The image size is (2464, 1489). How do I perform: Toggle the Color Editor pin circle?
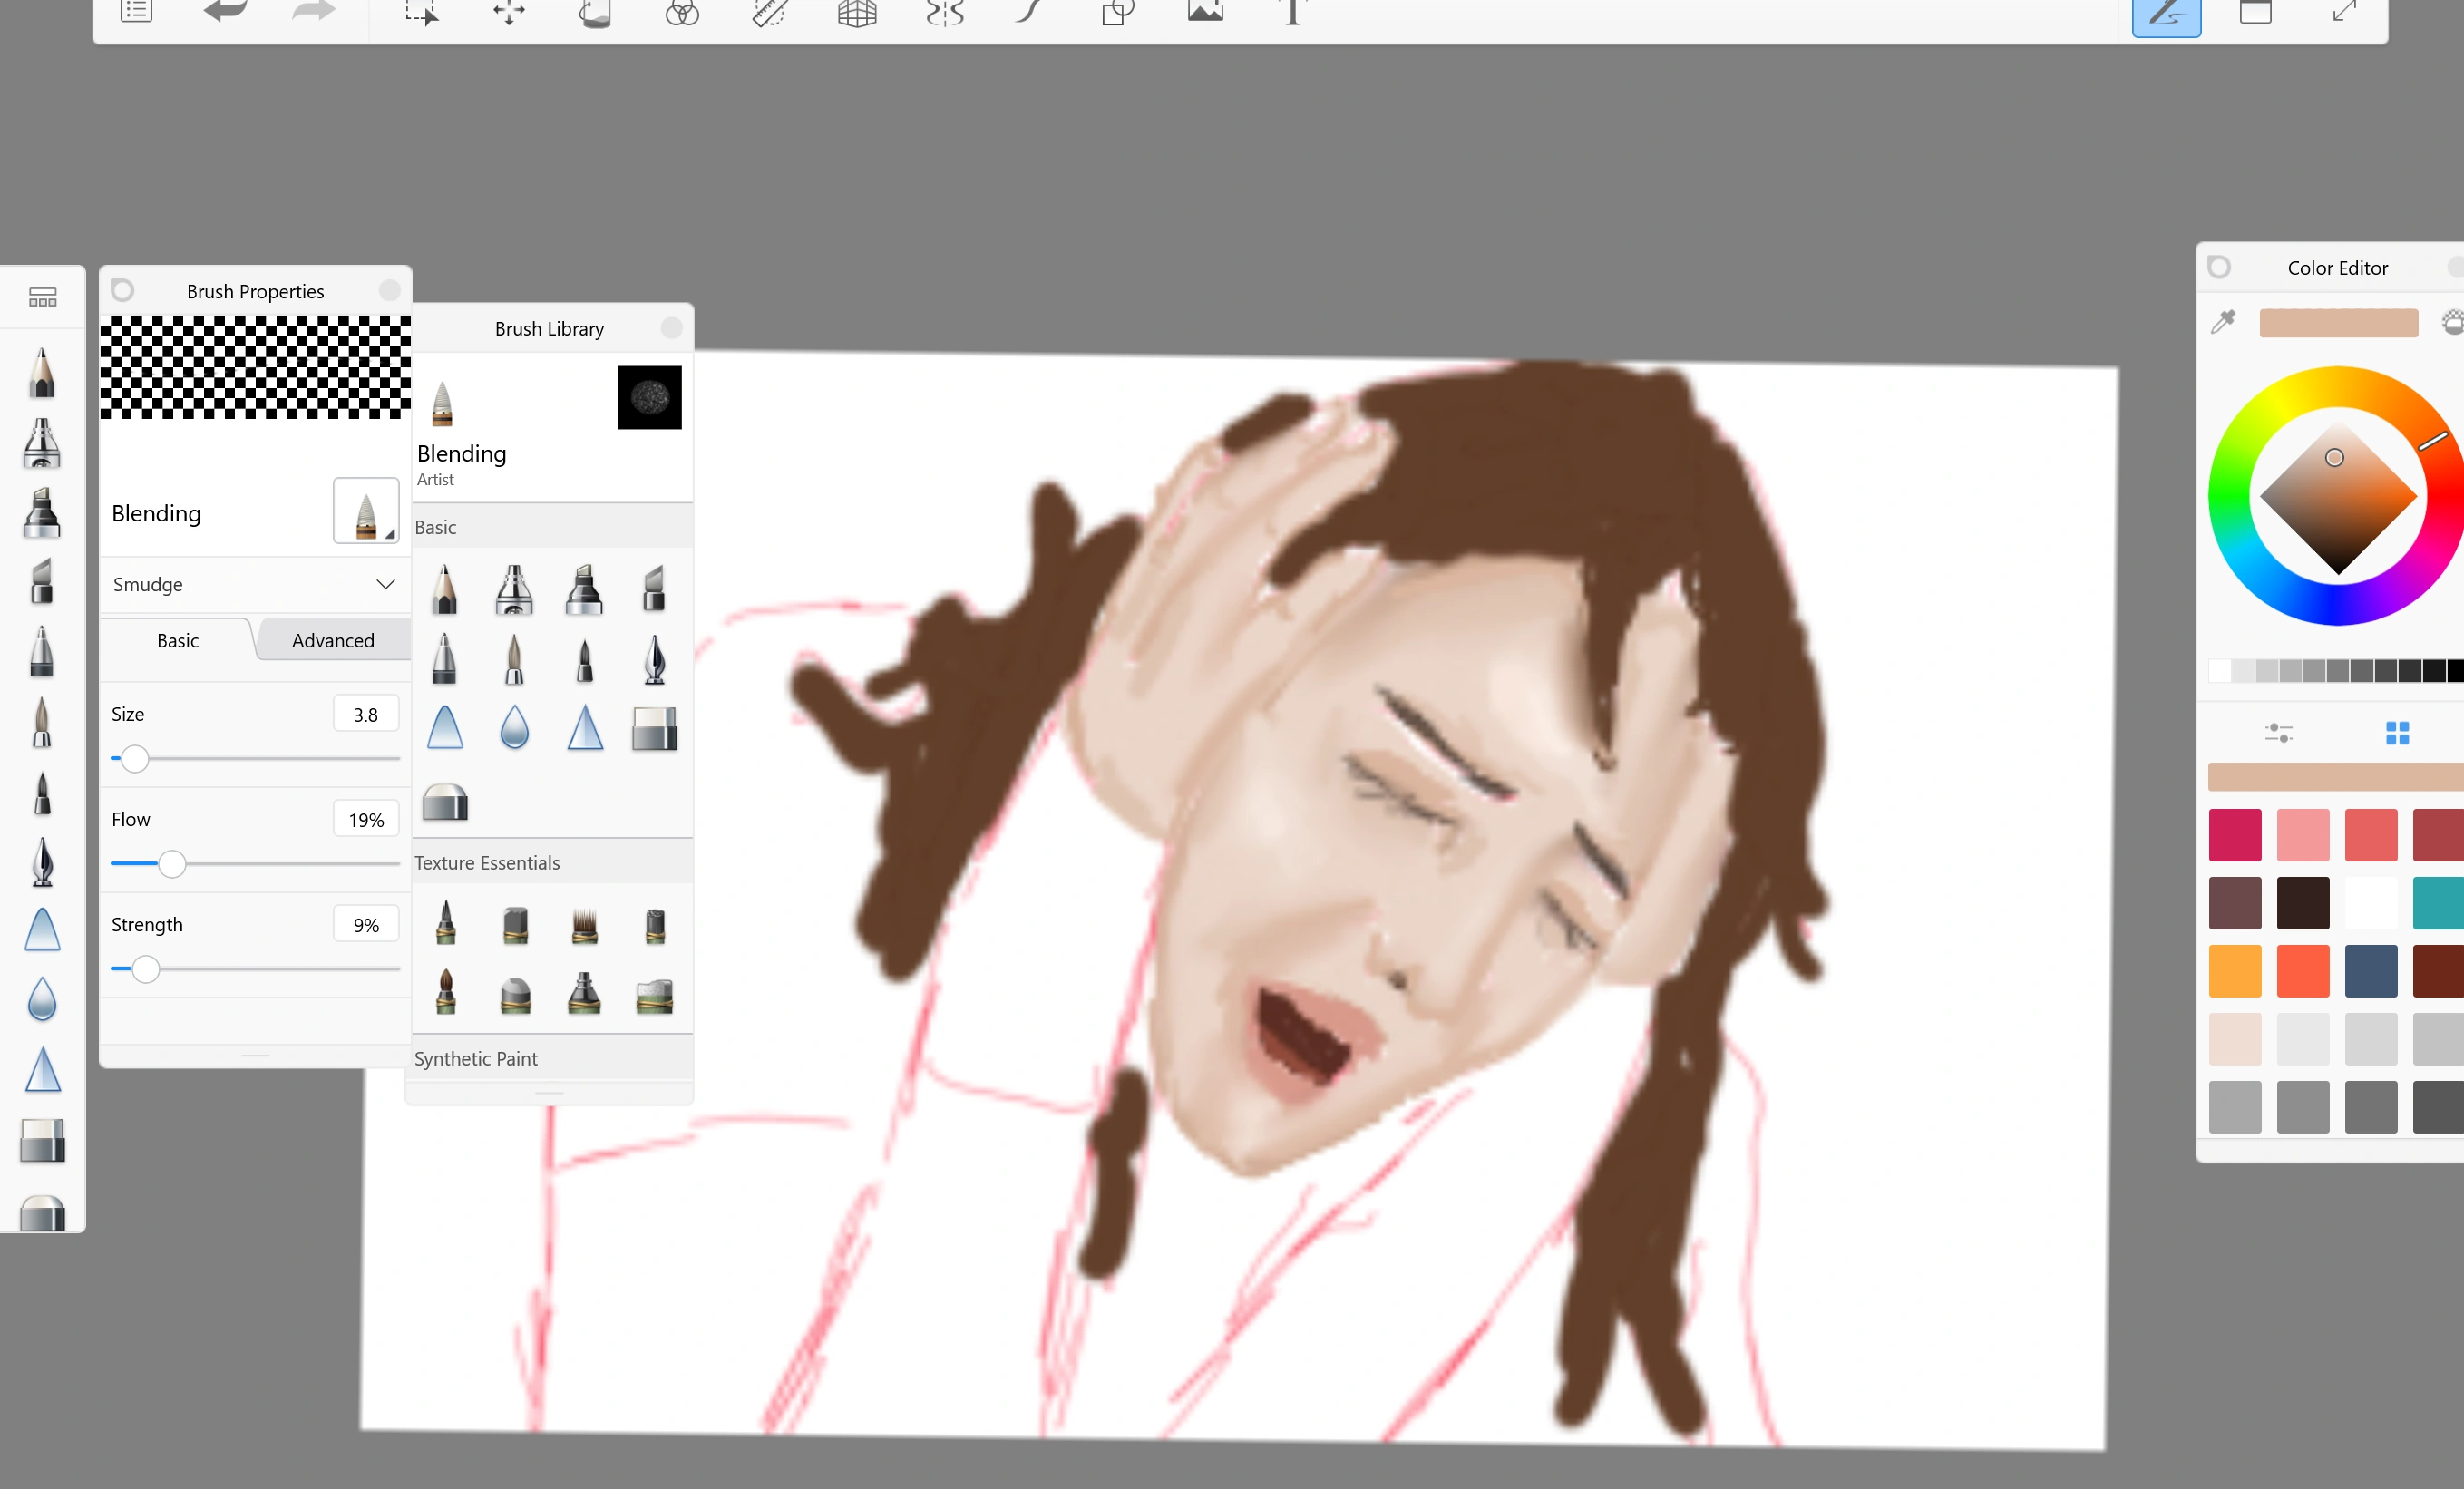pyautogui.click(x=2219, y=267)
